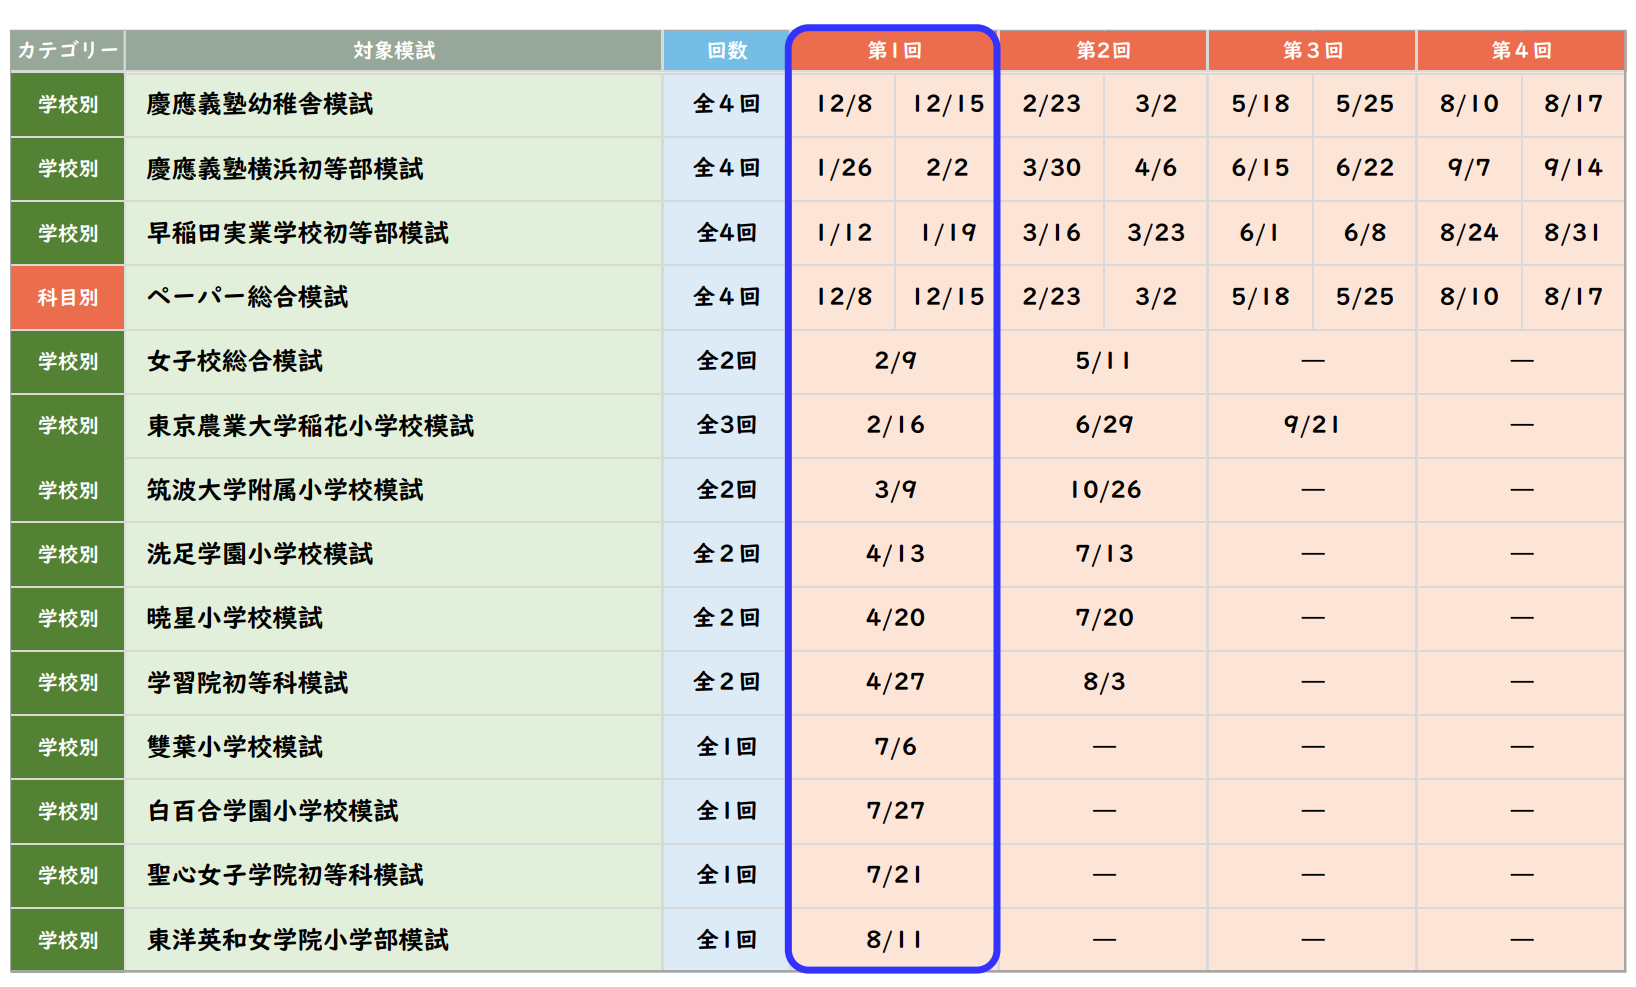This screenshot has height=987, width=1636.
Task: Click the 筑波大学附属小学校模試 row name
Action: [x=285, y=490]
